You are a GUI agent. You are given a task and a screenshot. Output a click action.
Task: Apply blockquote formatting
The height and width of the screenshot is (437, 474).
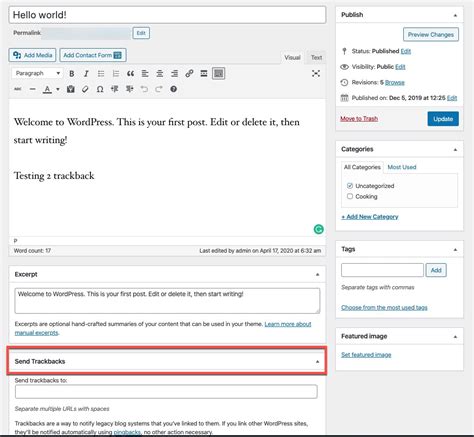pyautogui.click(x=130, y=74)
